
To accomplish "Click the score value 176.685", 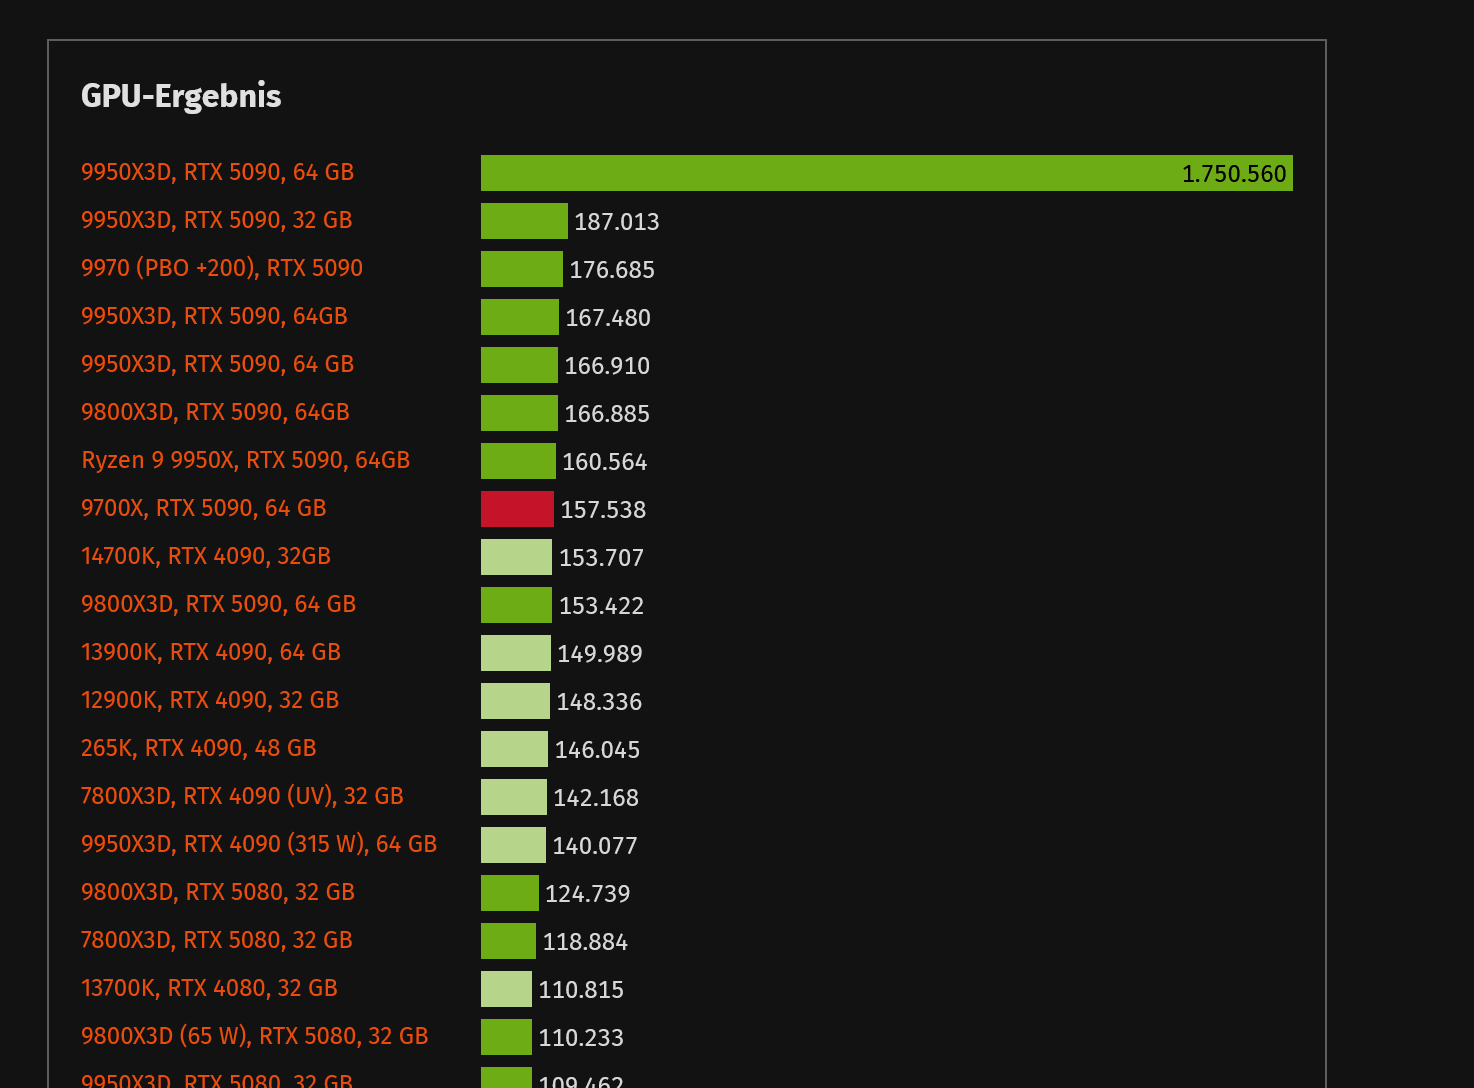I will click(612, 270).
